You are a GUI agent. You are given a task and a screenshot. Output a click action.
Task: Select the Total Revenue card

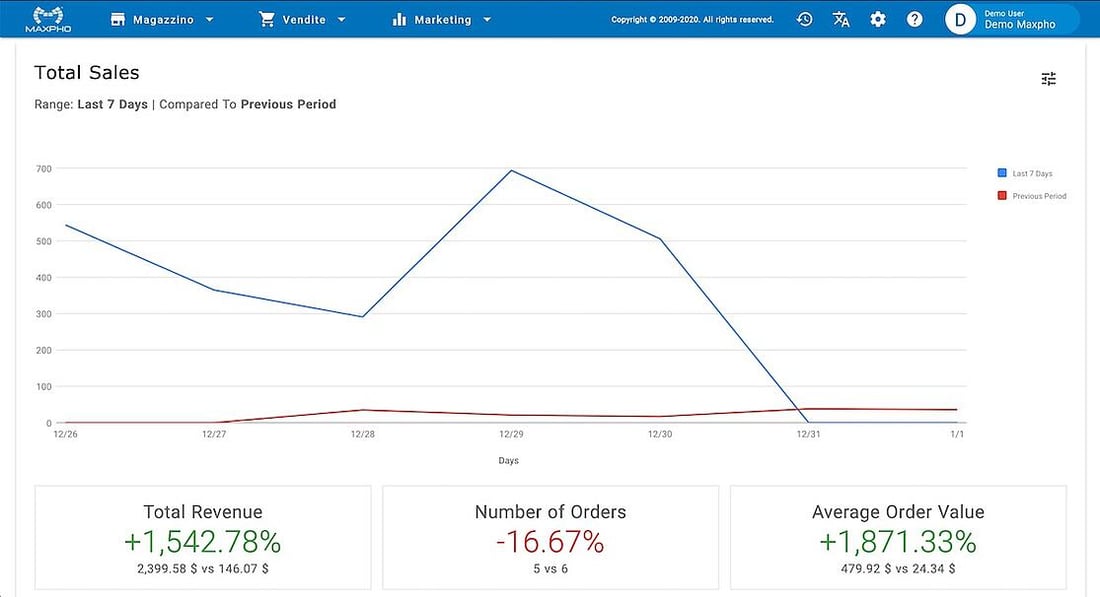(203, 537)
